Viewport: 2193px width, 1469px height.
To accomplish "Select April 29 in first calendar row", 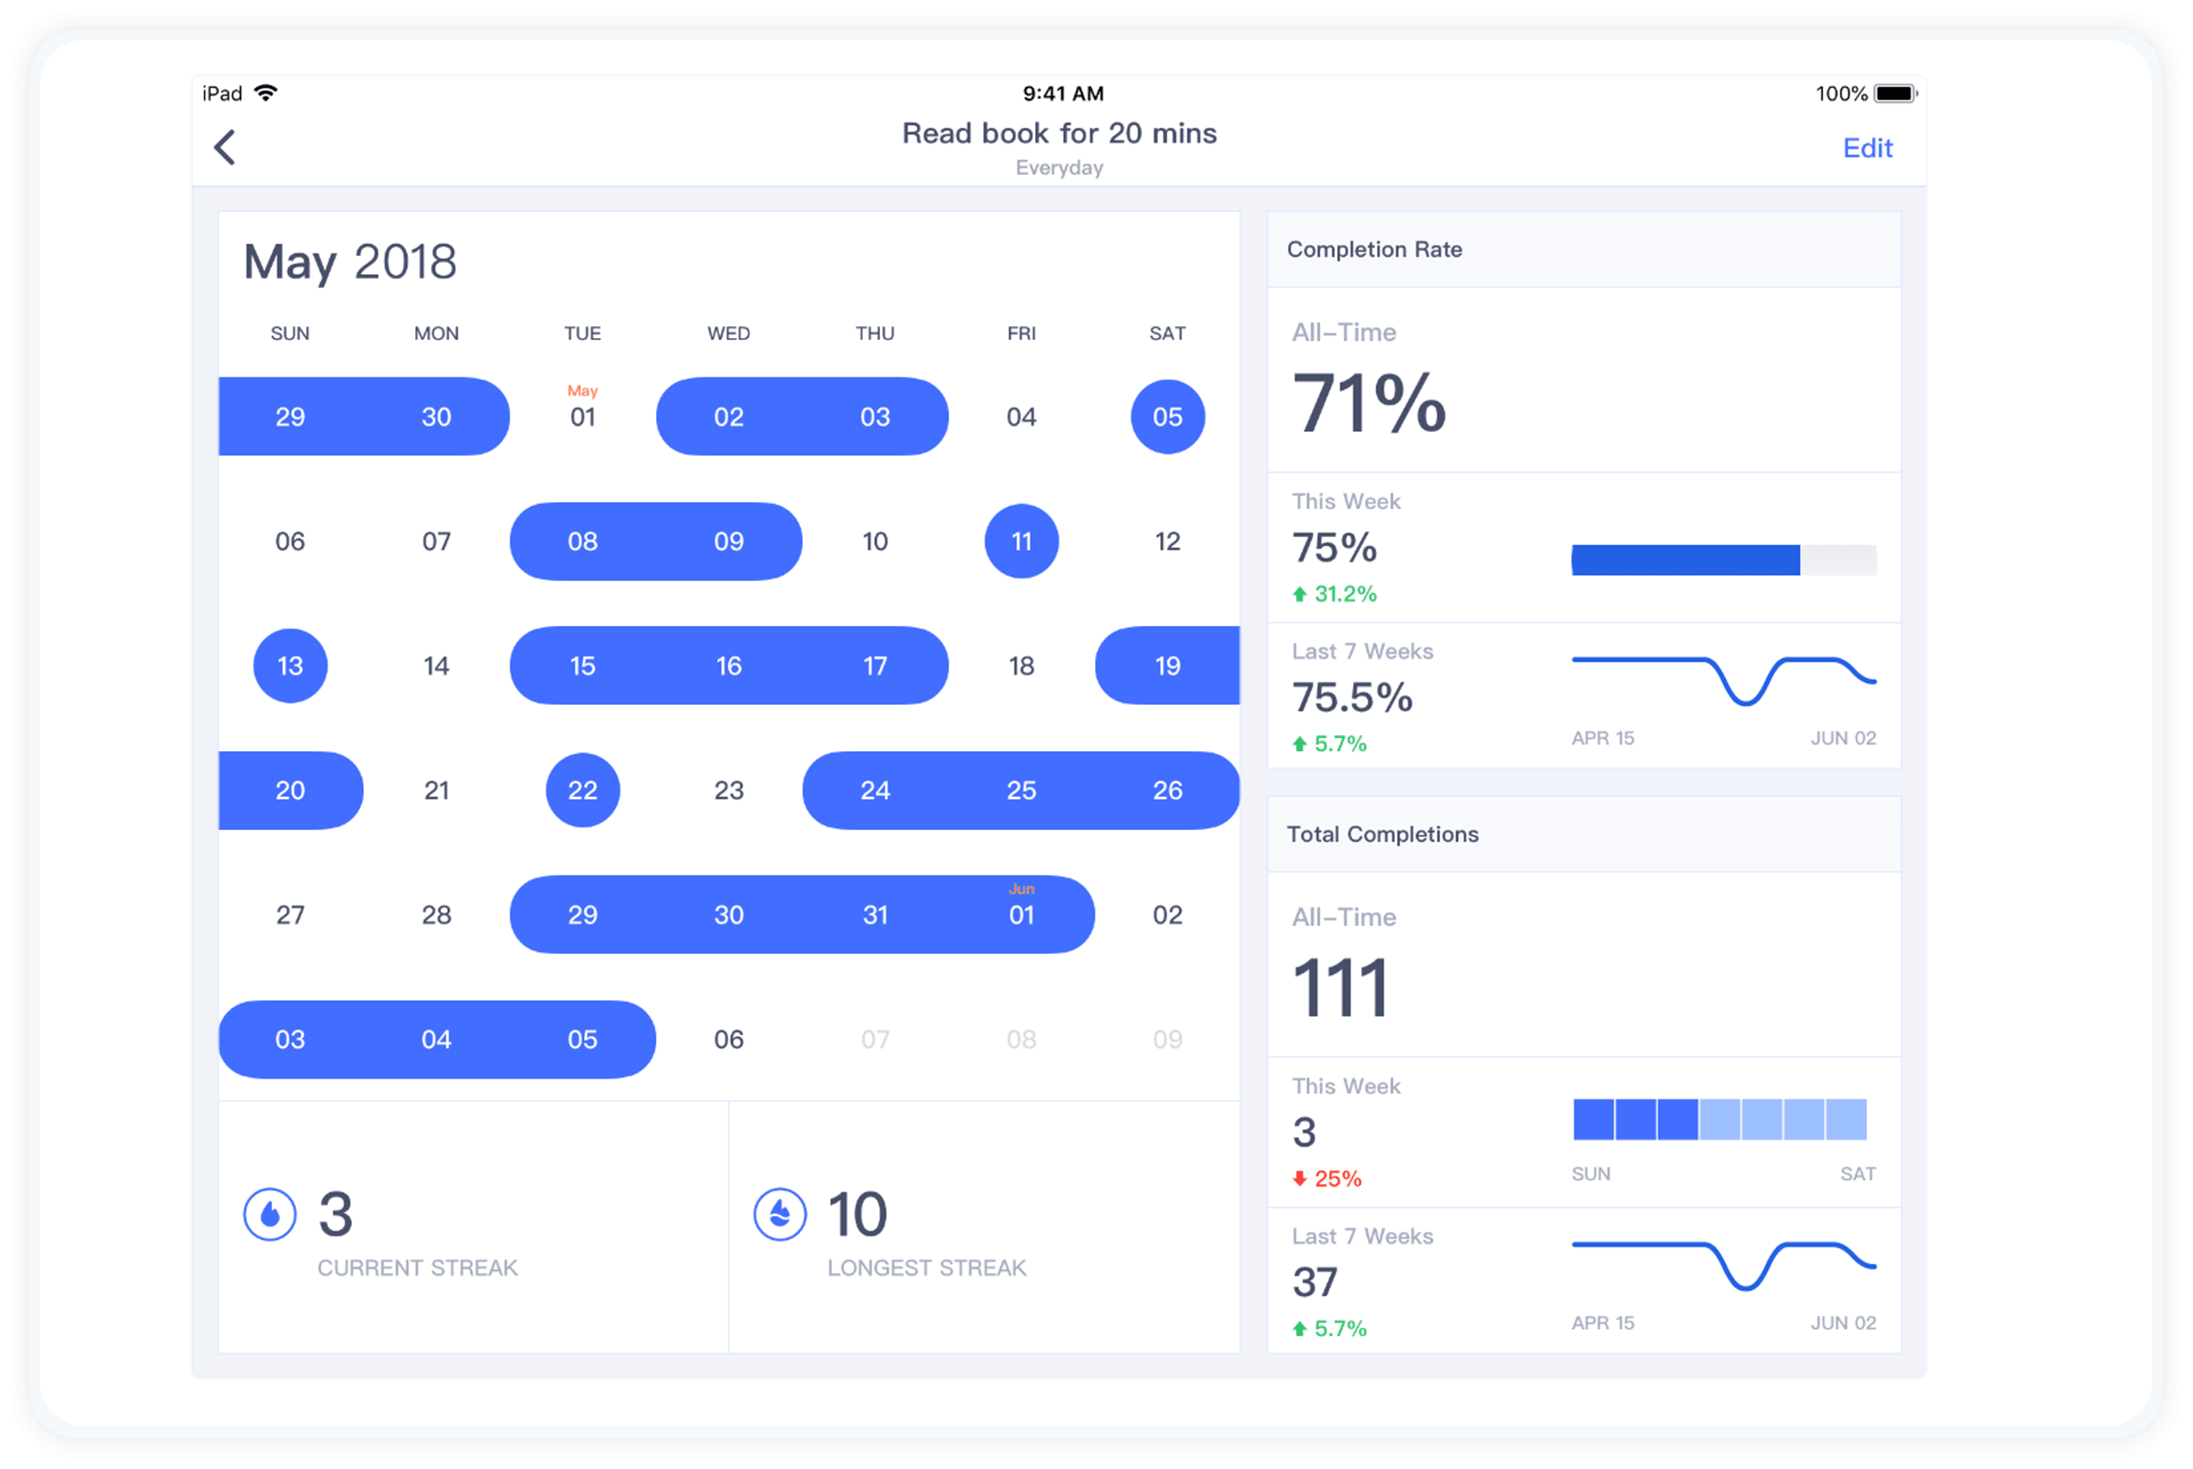I will coord(290,416).
